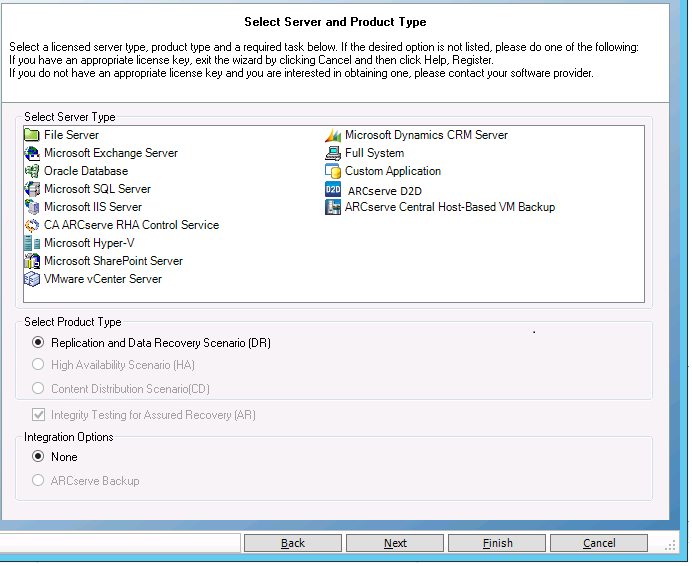Pick the Full System icon

tap(334, 153)
